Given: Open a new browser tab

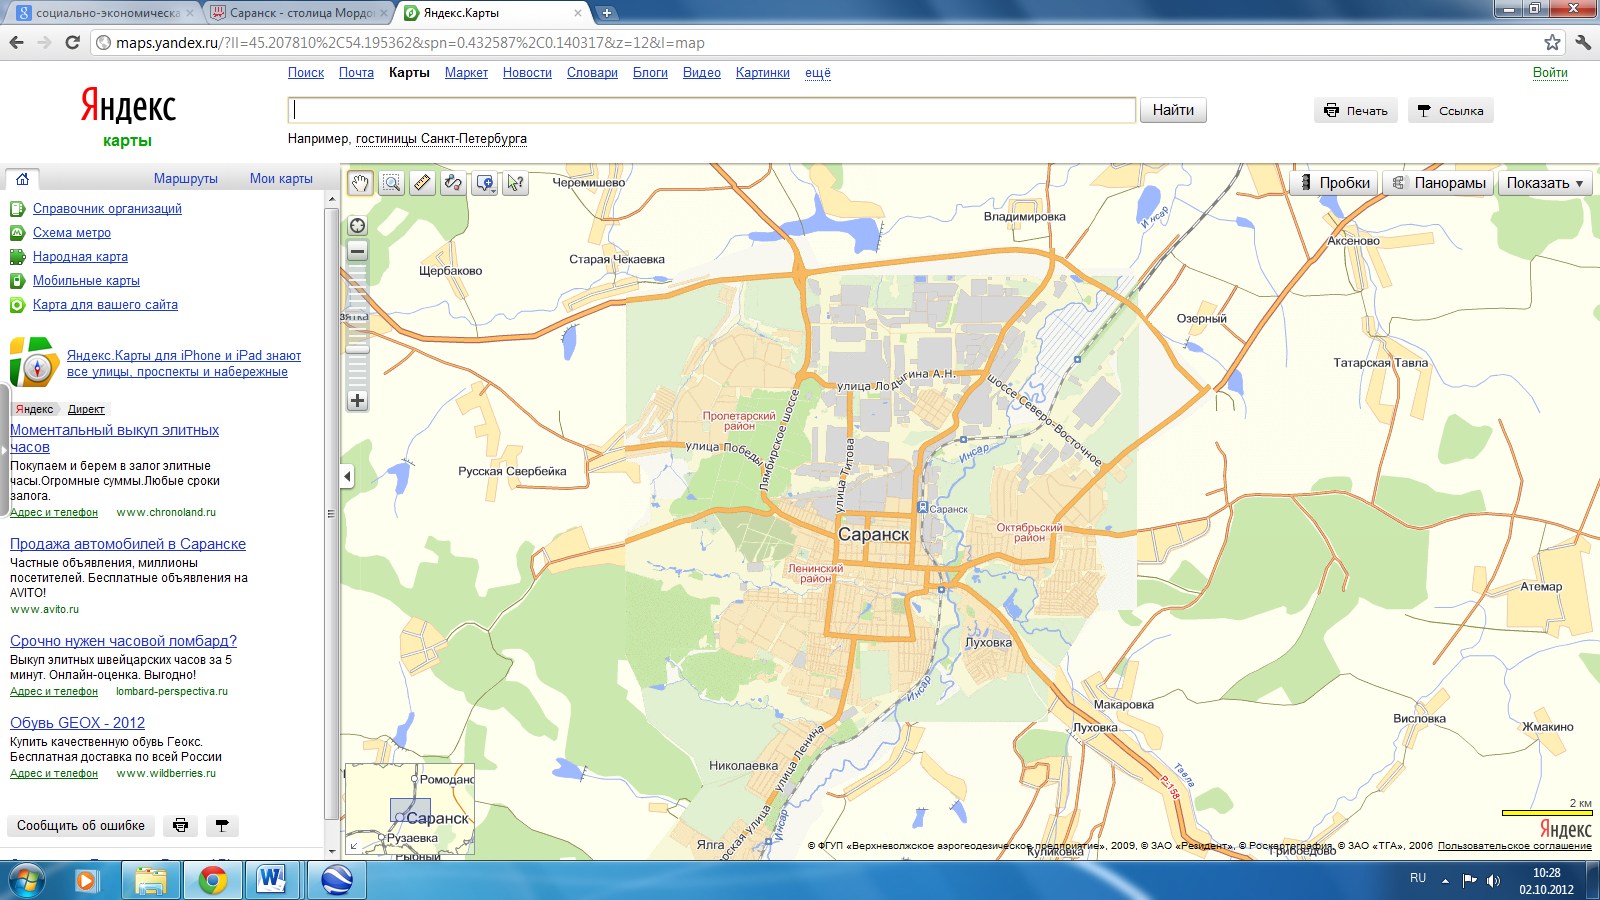Looking at the screenshot, I should pyautogui.click(x=606, y=13).
